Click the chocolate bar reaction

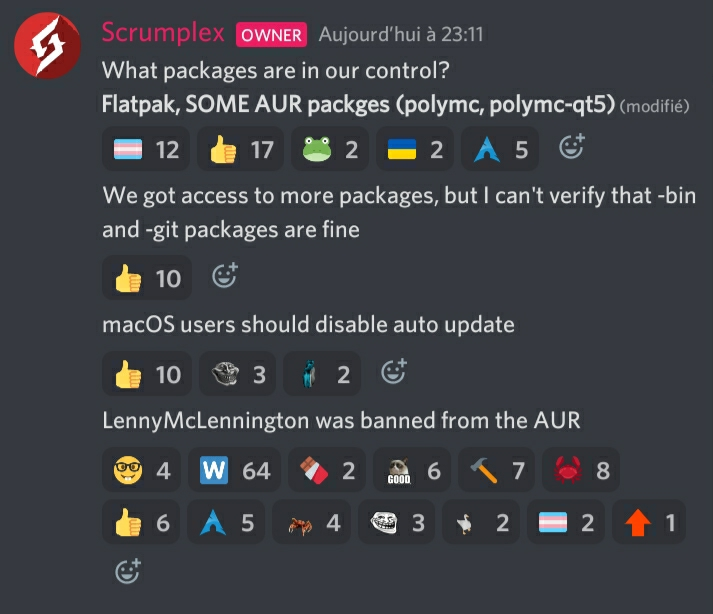(x=327, y=470)
